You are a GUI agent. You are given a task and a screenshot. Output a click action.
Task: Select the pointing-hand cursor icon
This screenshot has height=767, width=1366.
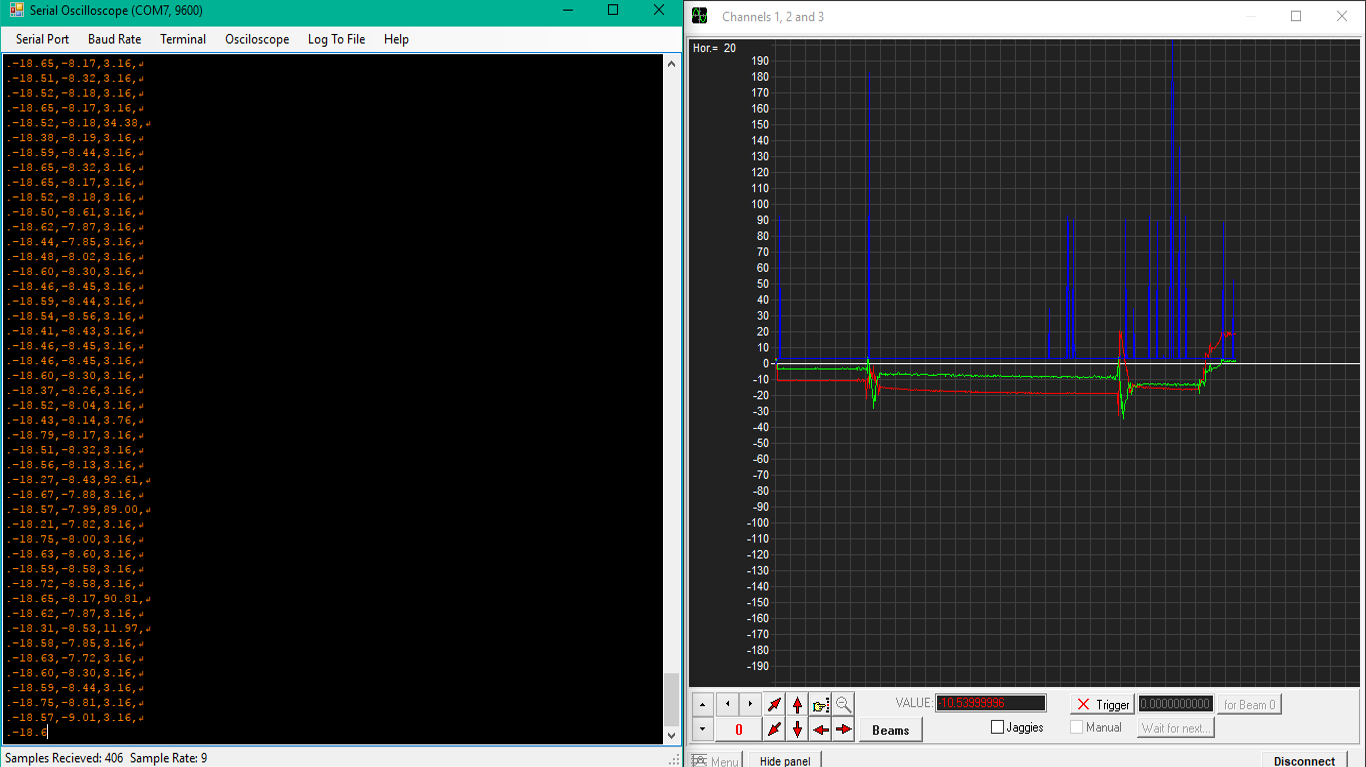(819, 704)
